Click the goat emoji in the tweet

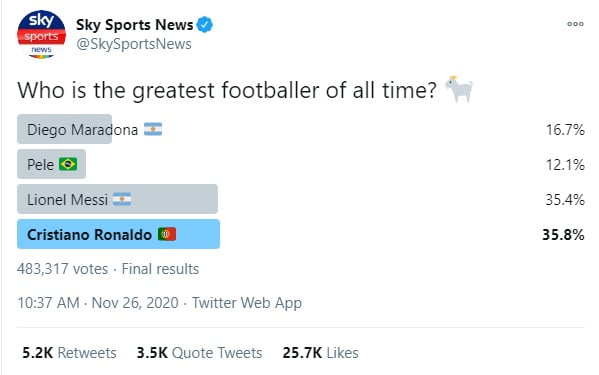tap(459, 89)
